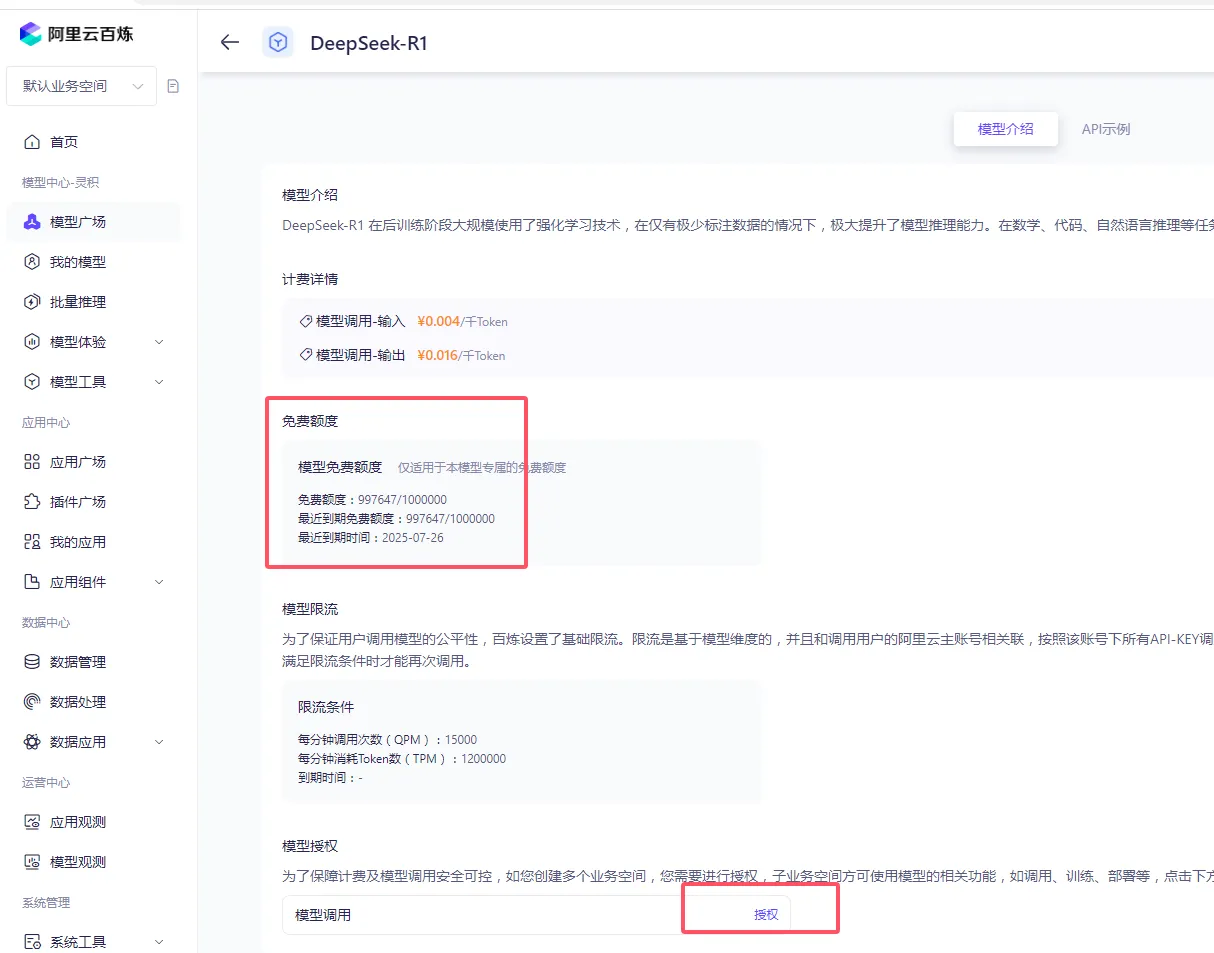Expand the 应用组件 menu chevron

[x=159, y=582]
